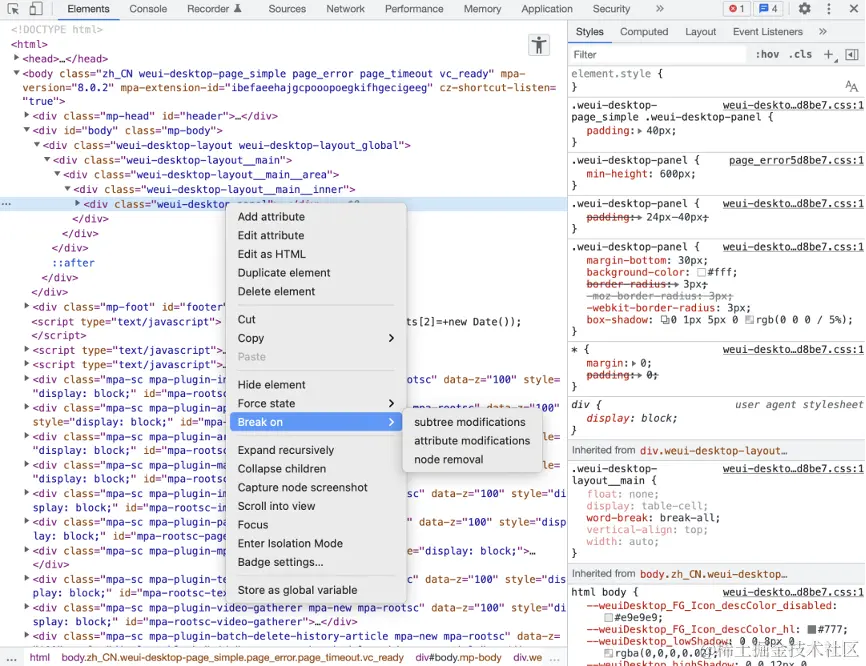This screenshot has width=866, height=666.
Task: Click the box-shadow rgb color swatch
Action: (x=749, y=320)
